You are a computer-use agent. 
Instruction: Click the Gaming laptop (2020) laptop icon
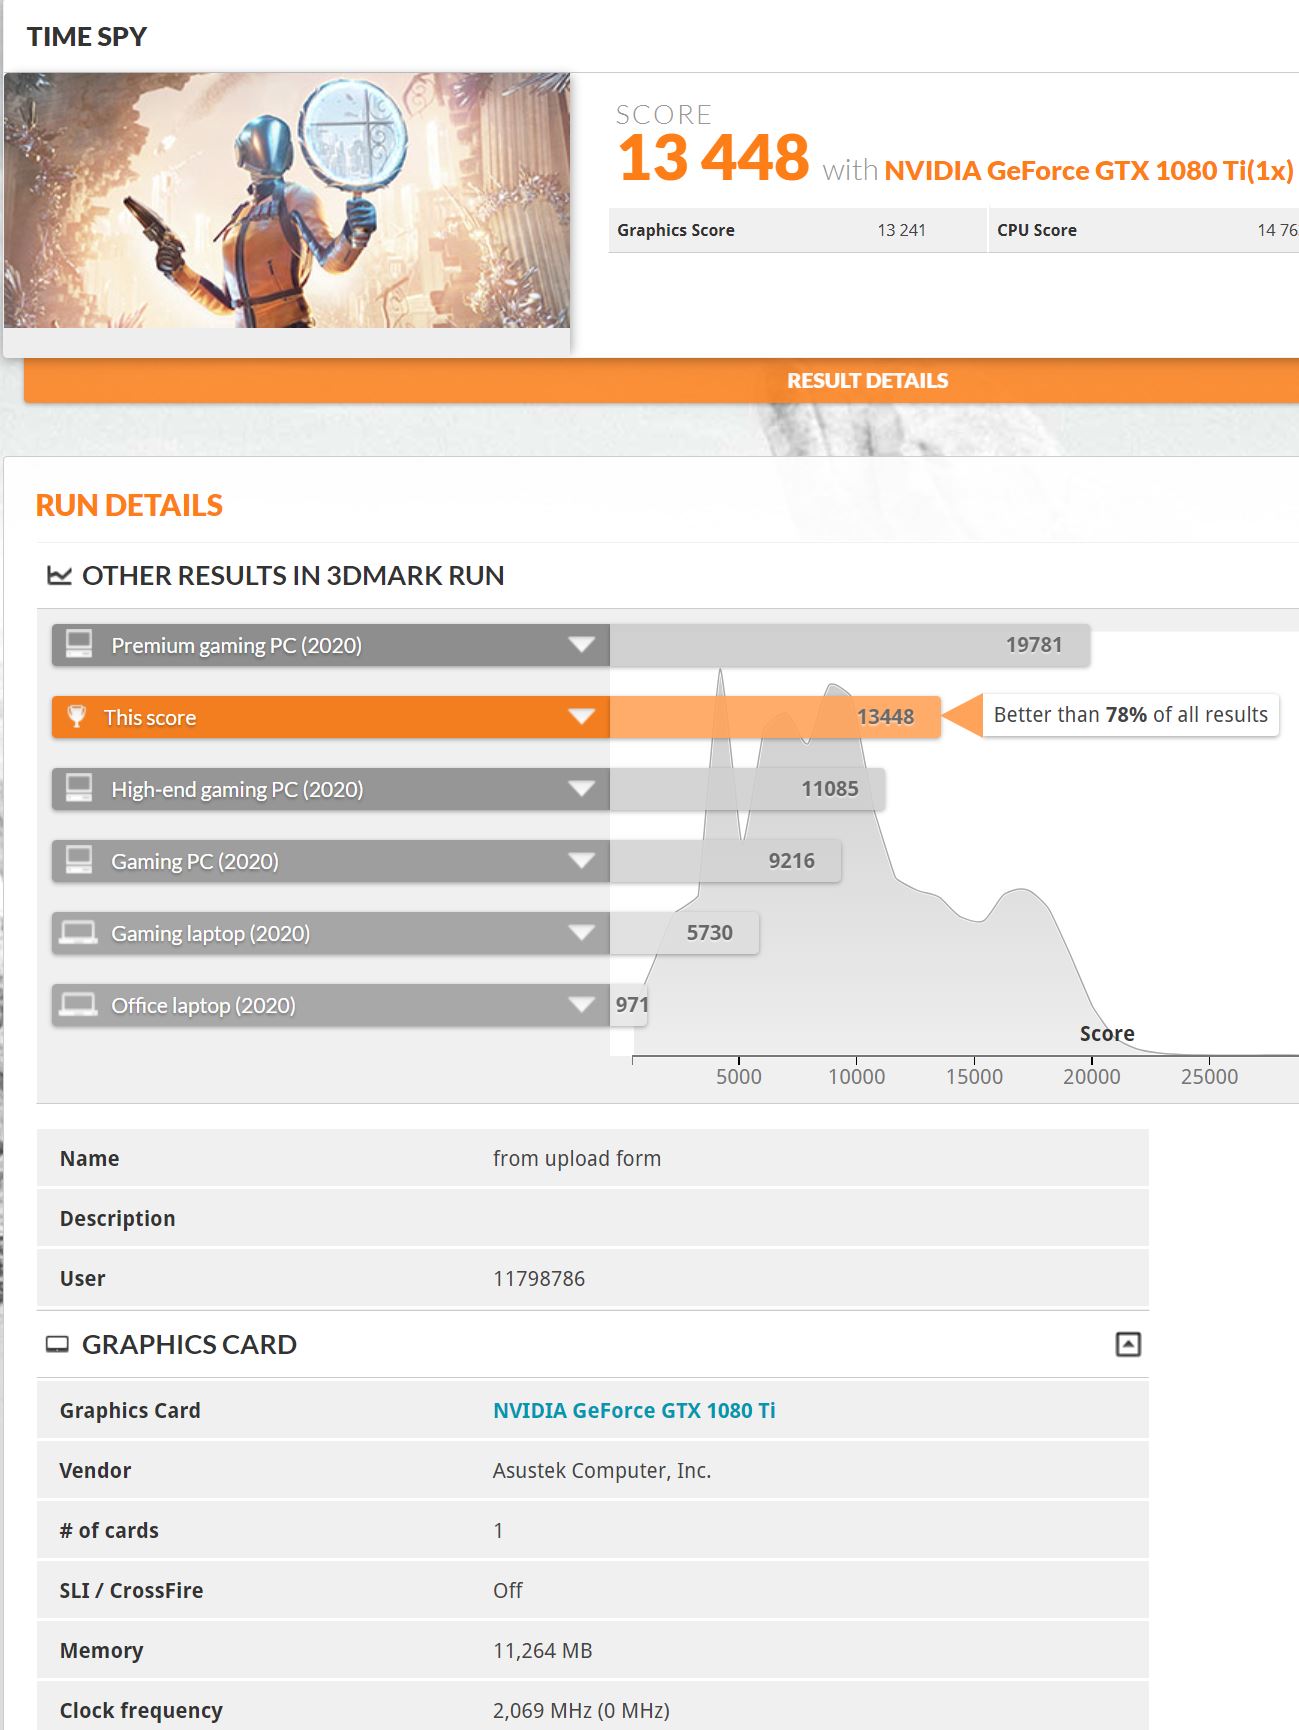point(79,932)
